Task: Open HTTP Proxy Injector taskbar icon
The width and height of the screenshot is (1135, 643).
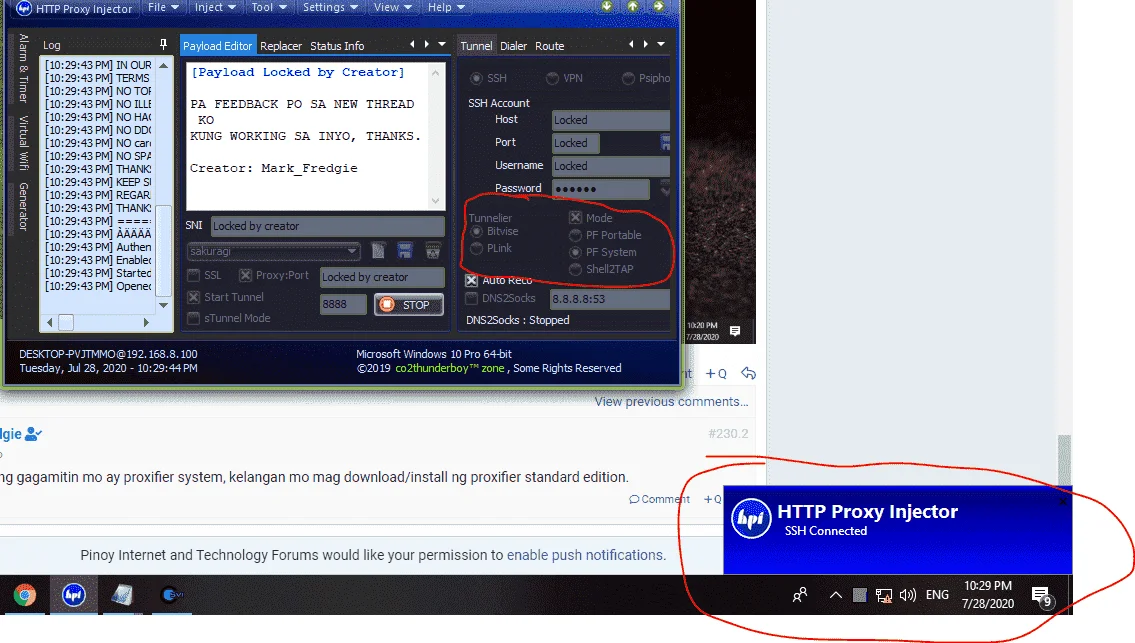Action: pyautogui.click(x=73, y=594)
